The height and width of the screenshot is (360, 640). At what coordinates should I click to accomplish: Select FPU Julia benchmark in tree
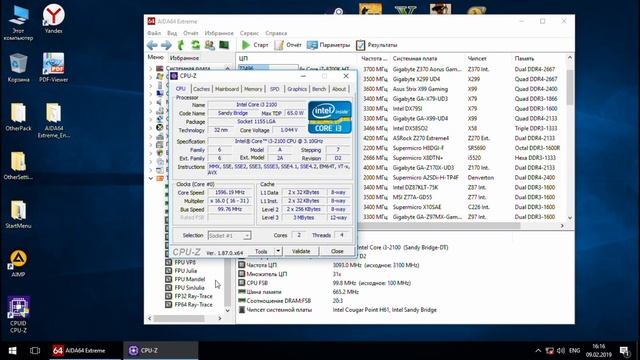[x=181, y=271]
